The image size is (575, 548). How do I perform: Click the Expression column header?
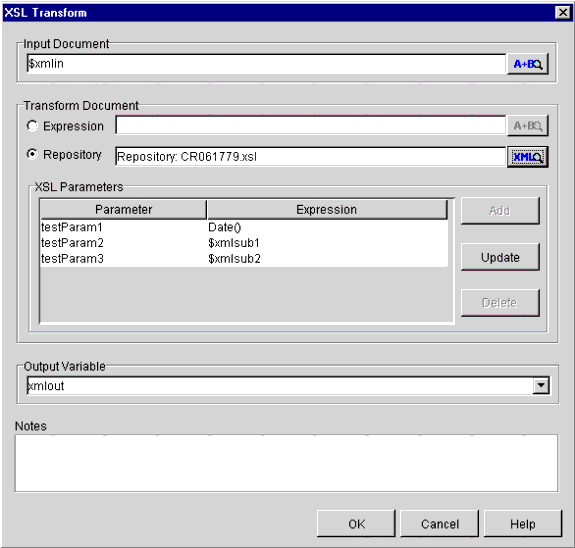(327, 209)
